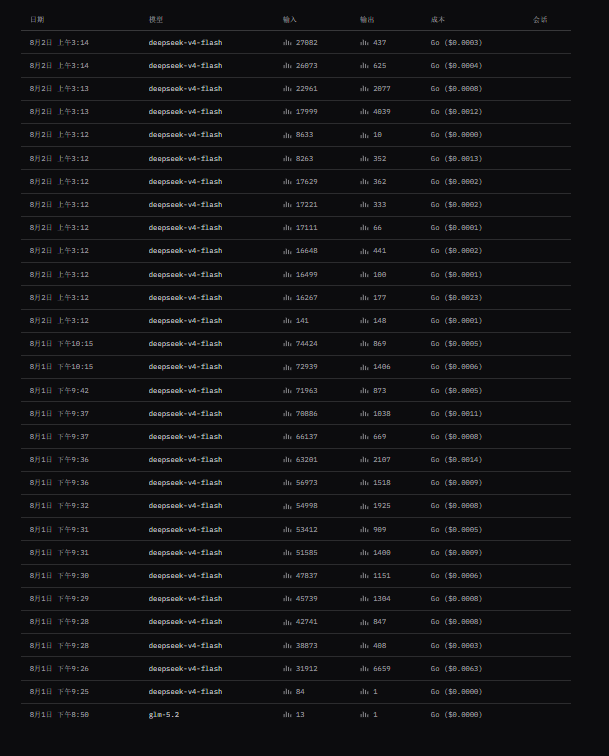The image size is (609, 756).
Task: Select the bar icon beside input 141
Action: pos(287,321)
